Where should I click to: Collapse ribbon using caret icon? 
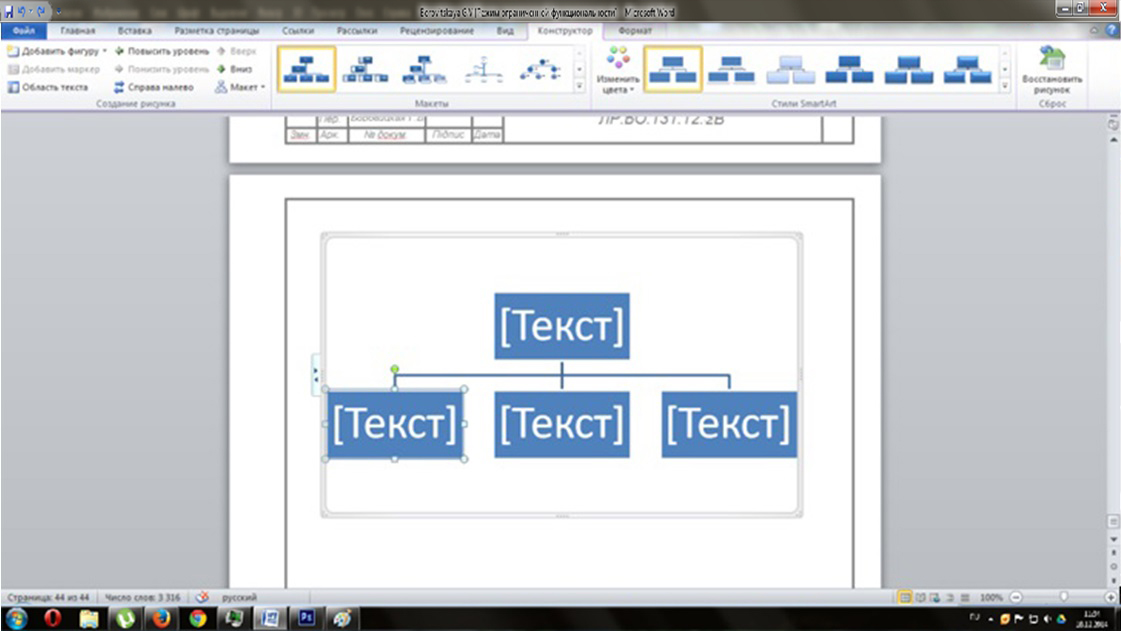[x=1094, y=31]
